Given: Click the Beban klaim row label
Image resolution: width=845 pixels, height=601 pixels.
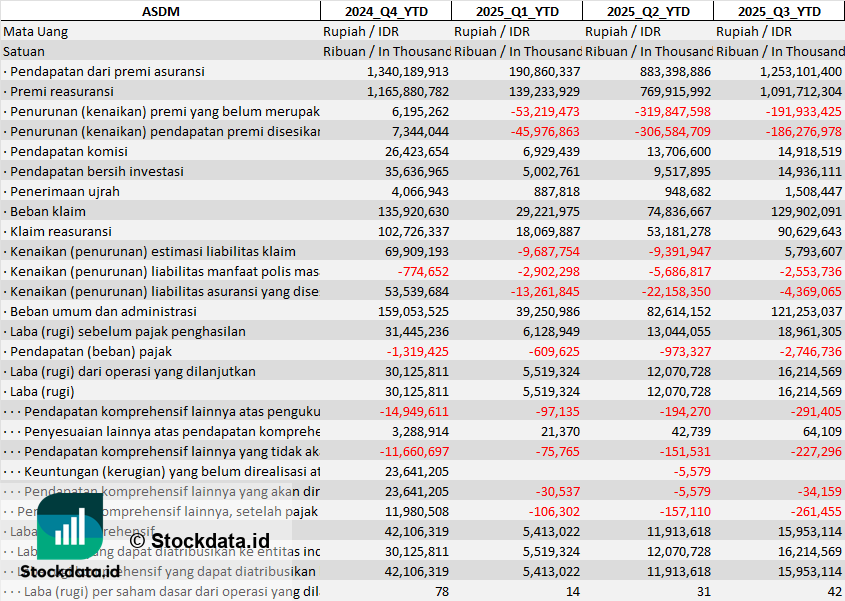Looking at the screenshot, I should coord(48,211).
